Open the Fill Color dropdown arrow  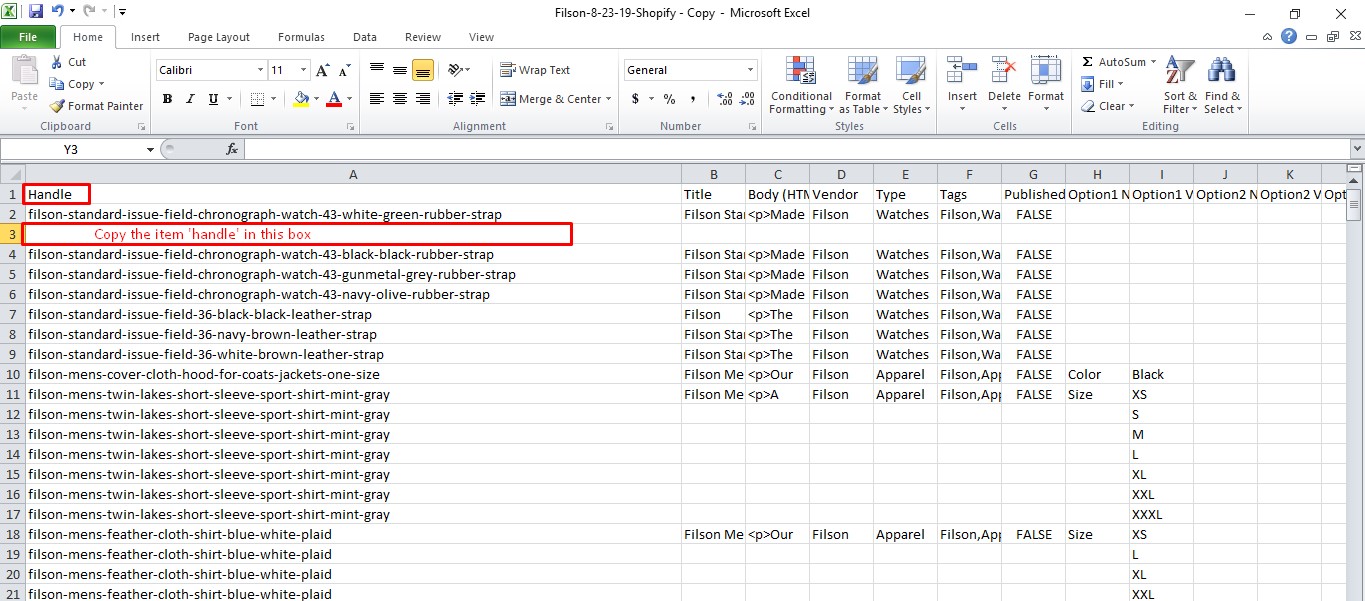pos(316,99)
